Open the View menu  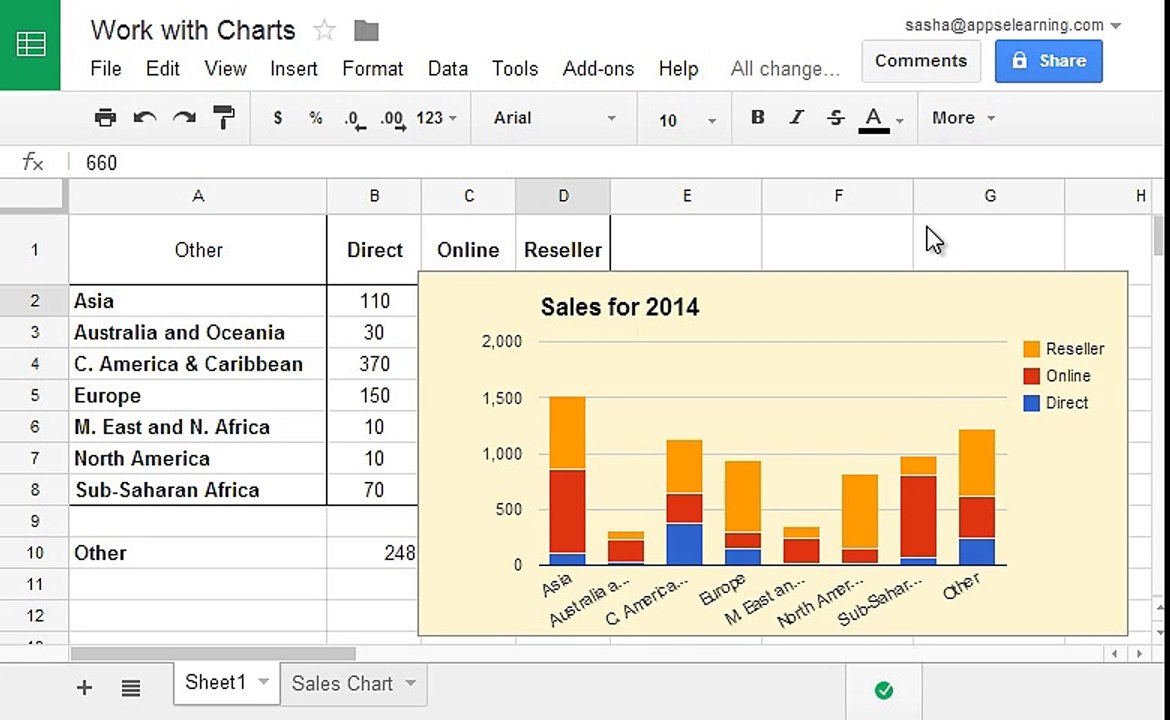(x=225, y=69)
